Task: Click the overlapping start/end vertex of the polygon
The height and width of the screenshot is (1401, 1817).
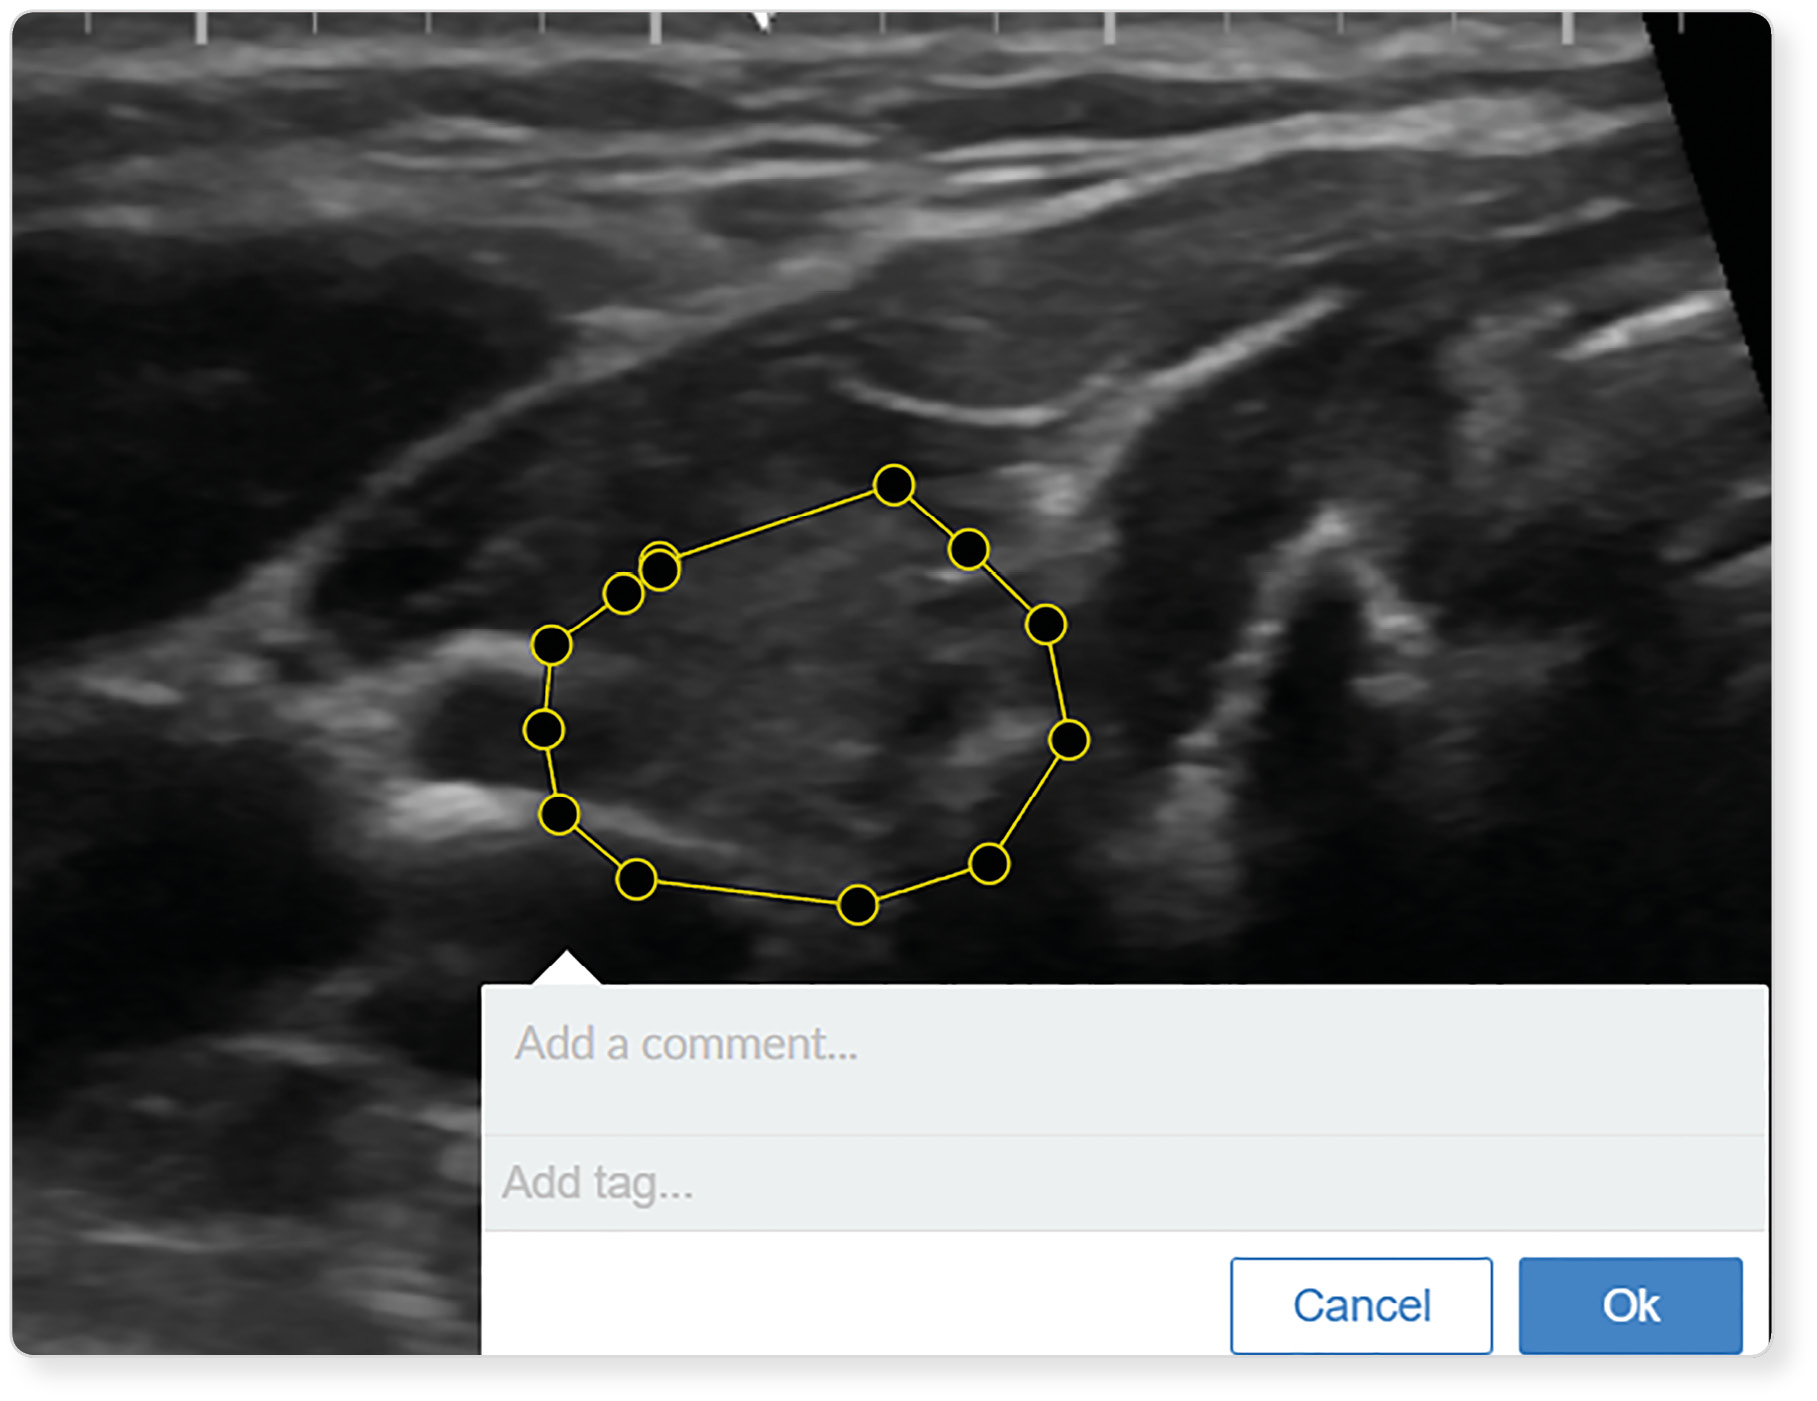Action: pos(660,568)
